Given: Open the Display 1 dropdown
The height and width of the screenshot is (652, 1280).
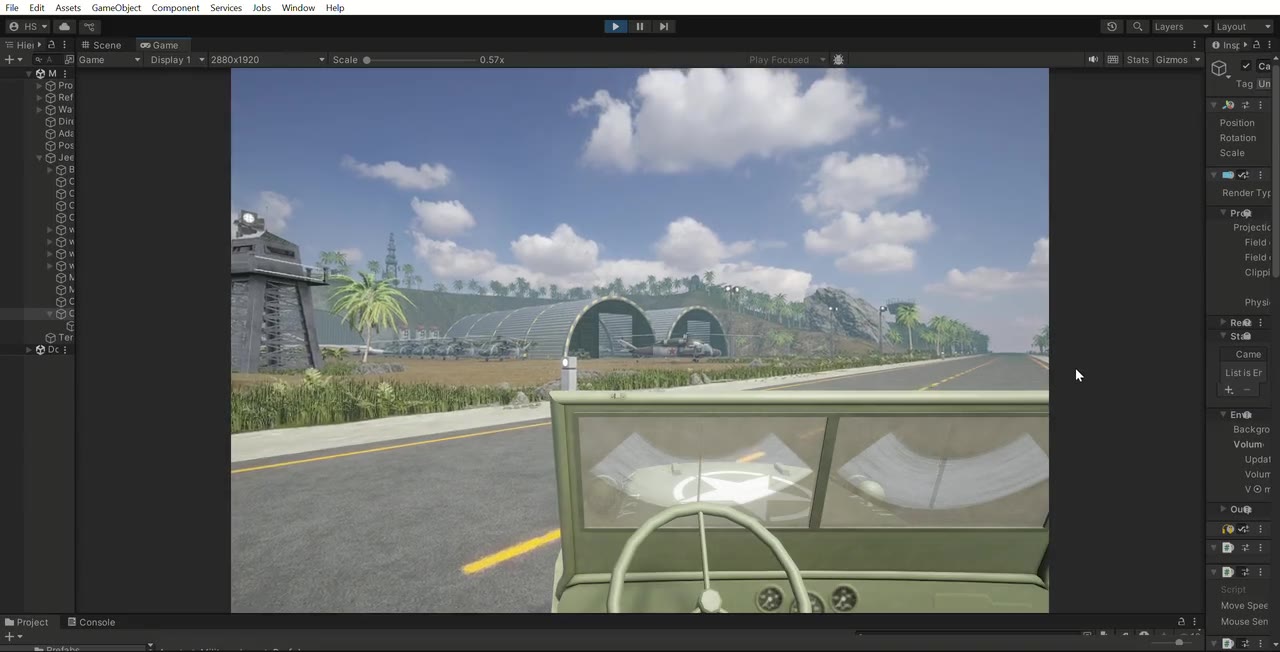Looking at the screenshot, I should [177, 60].
